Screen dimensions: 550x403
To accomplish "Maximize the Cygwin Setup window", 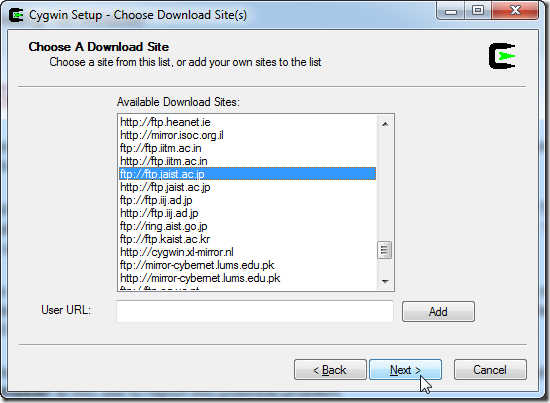I will [478, 11].
